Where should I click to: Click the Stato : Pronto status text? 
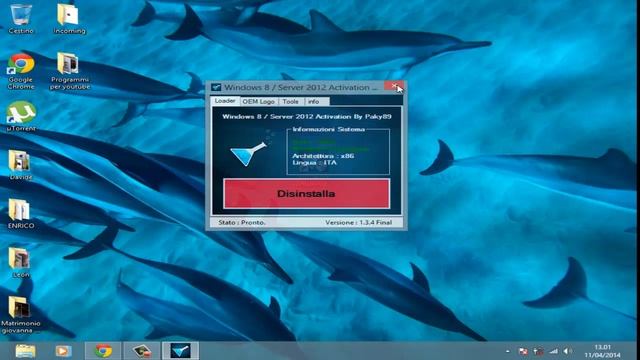point(242,222)
